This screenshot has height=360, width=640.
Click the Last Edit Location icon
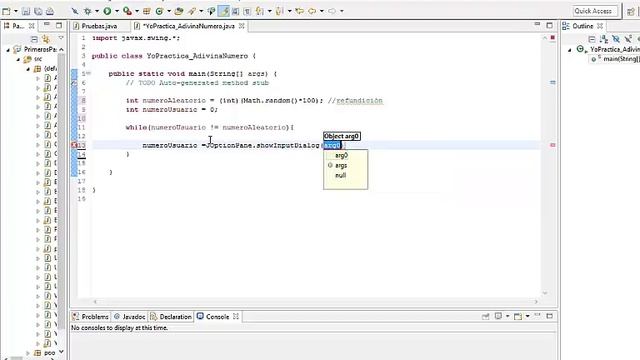pyautogui.click(x=299, y=11)
